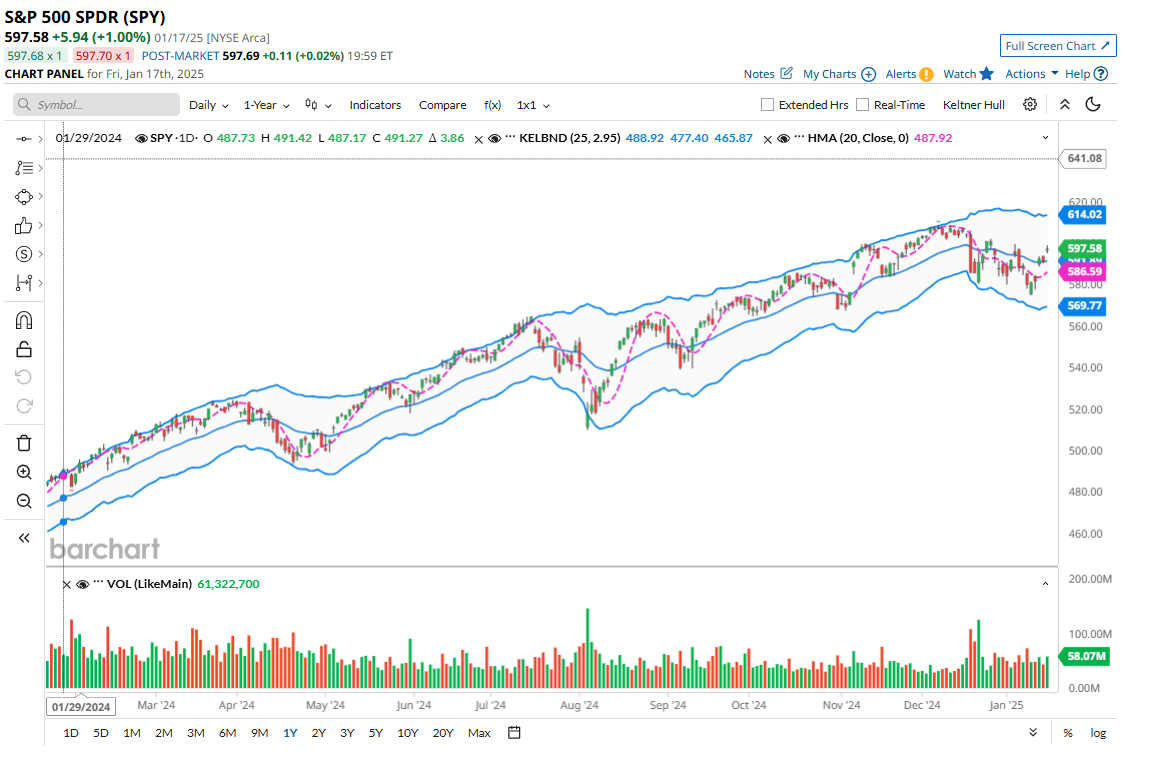Open the calendar date picker icon
The image size is (1152, 768).
pos(514,733)
